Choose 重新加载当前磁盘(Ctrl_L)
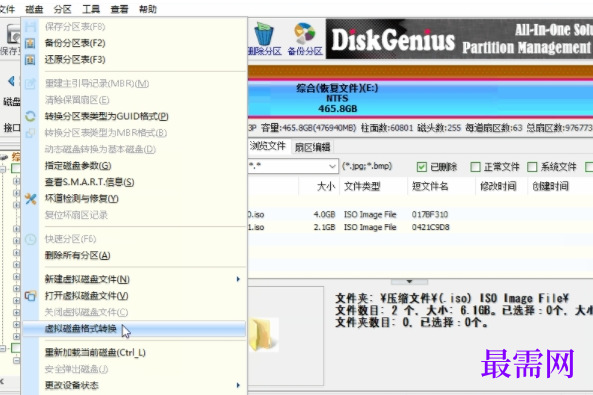Image resolution: width=593 pixels, height=395 pixels. tap(134, 353)
